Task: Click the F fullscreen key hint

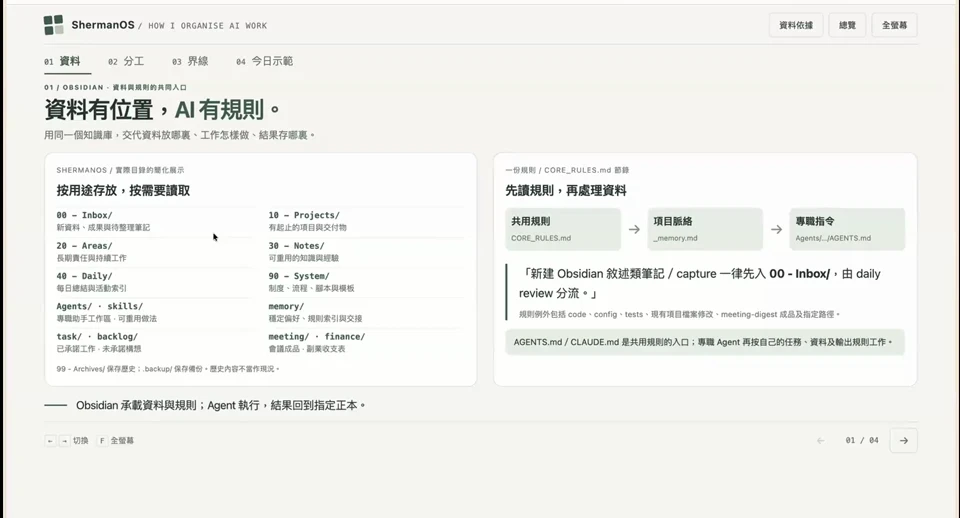Action: (102, 441)
